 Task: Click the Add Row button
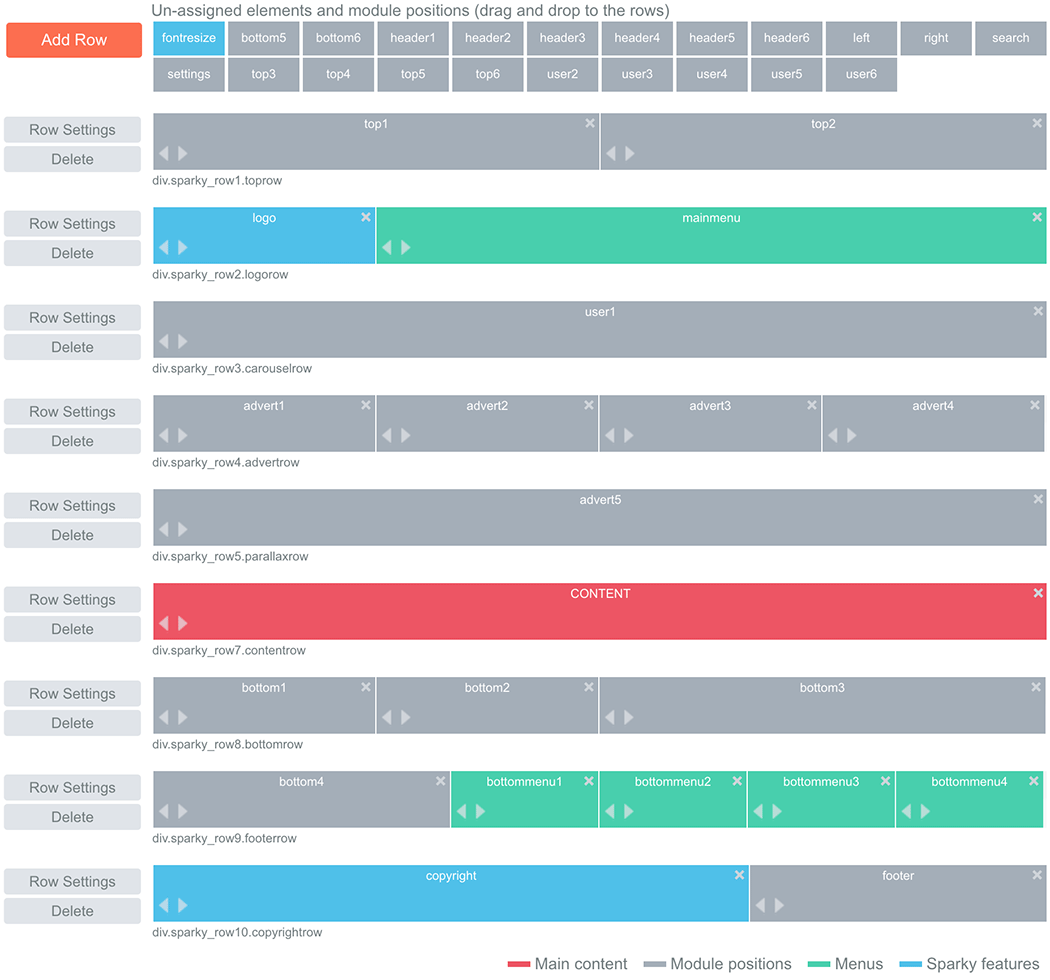click(74, 40)
